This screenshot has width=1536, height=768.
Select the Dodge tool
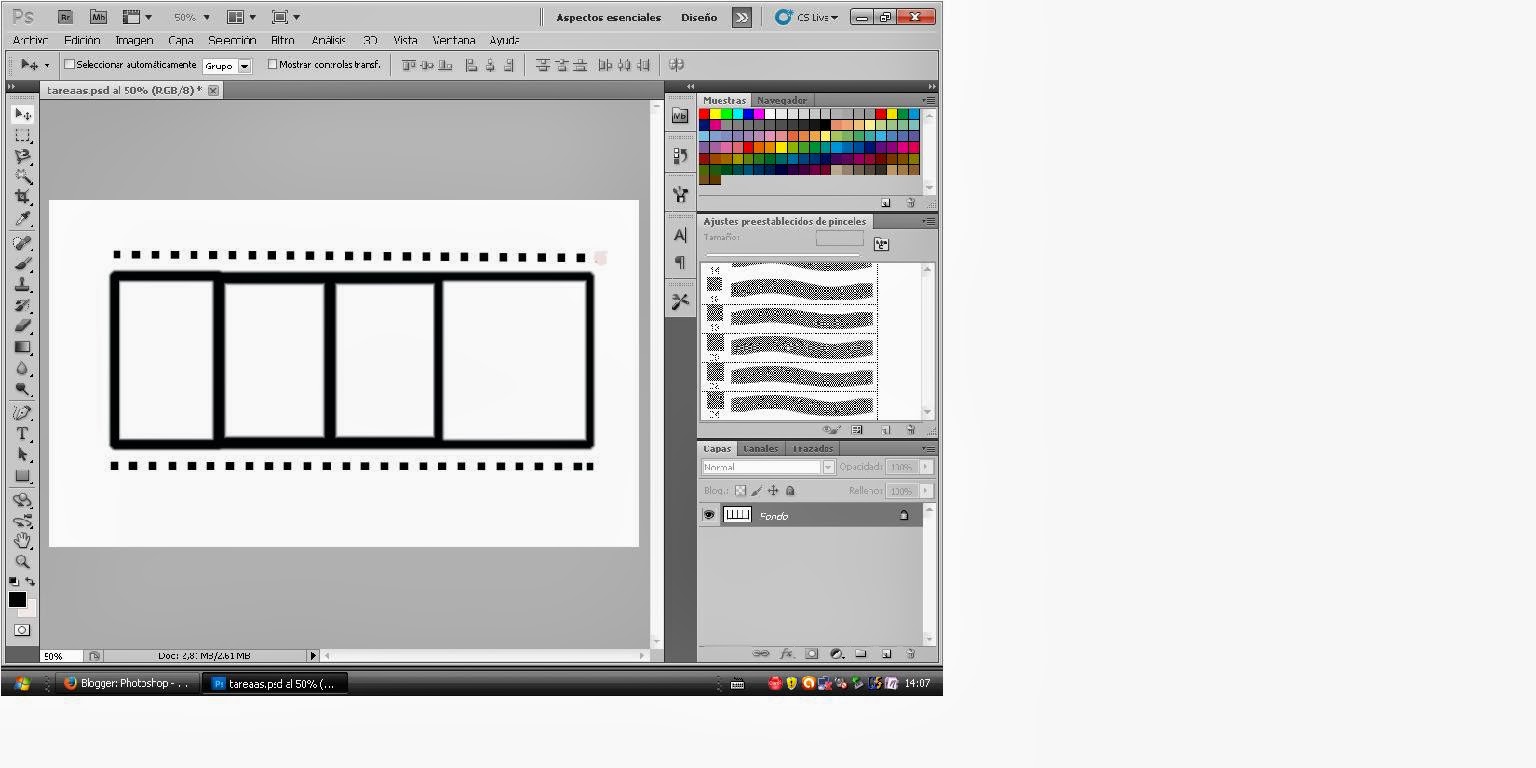22,389
